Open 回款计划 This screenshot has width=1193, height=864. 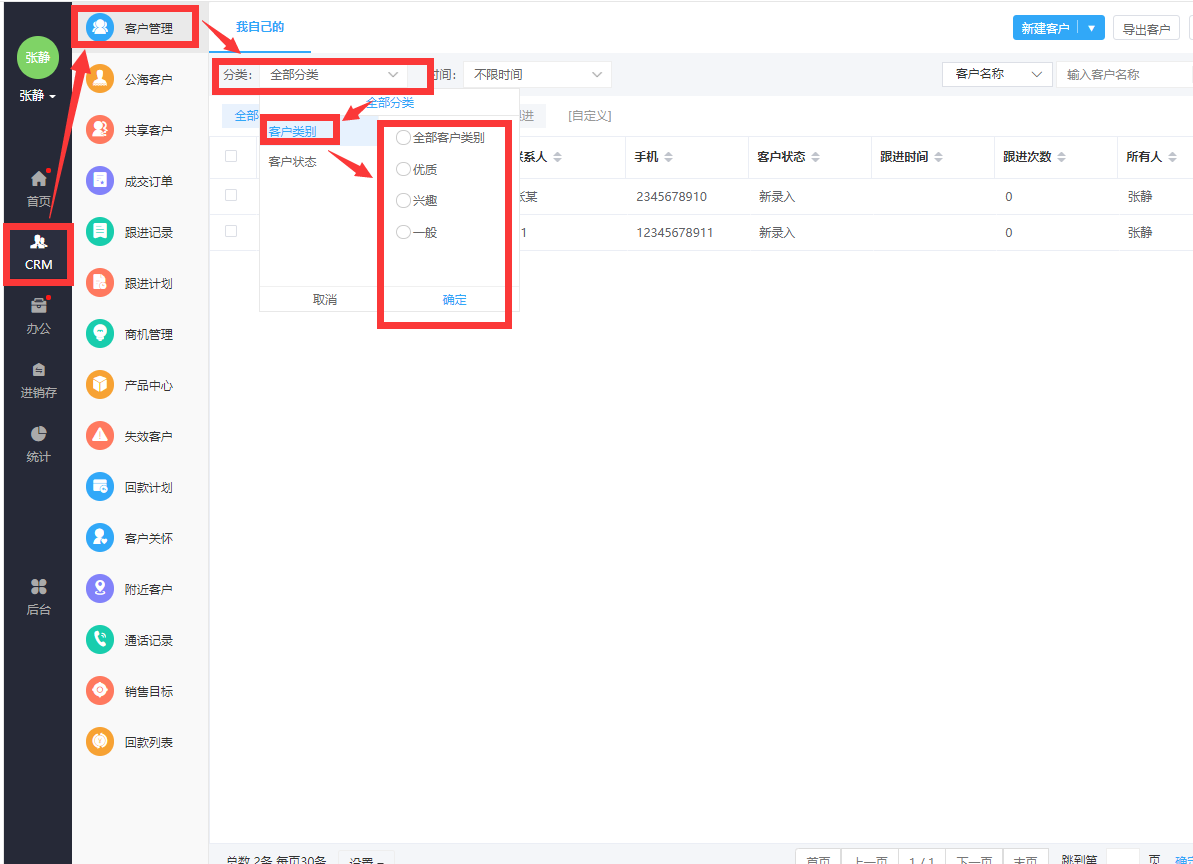click(136, 487)
